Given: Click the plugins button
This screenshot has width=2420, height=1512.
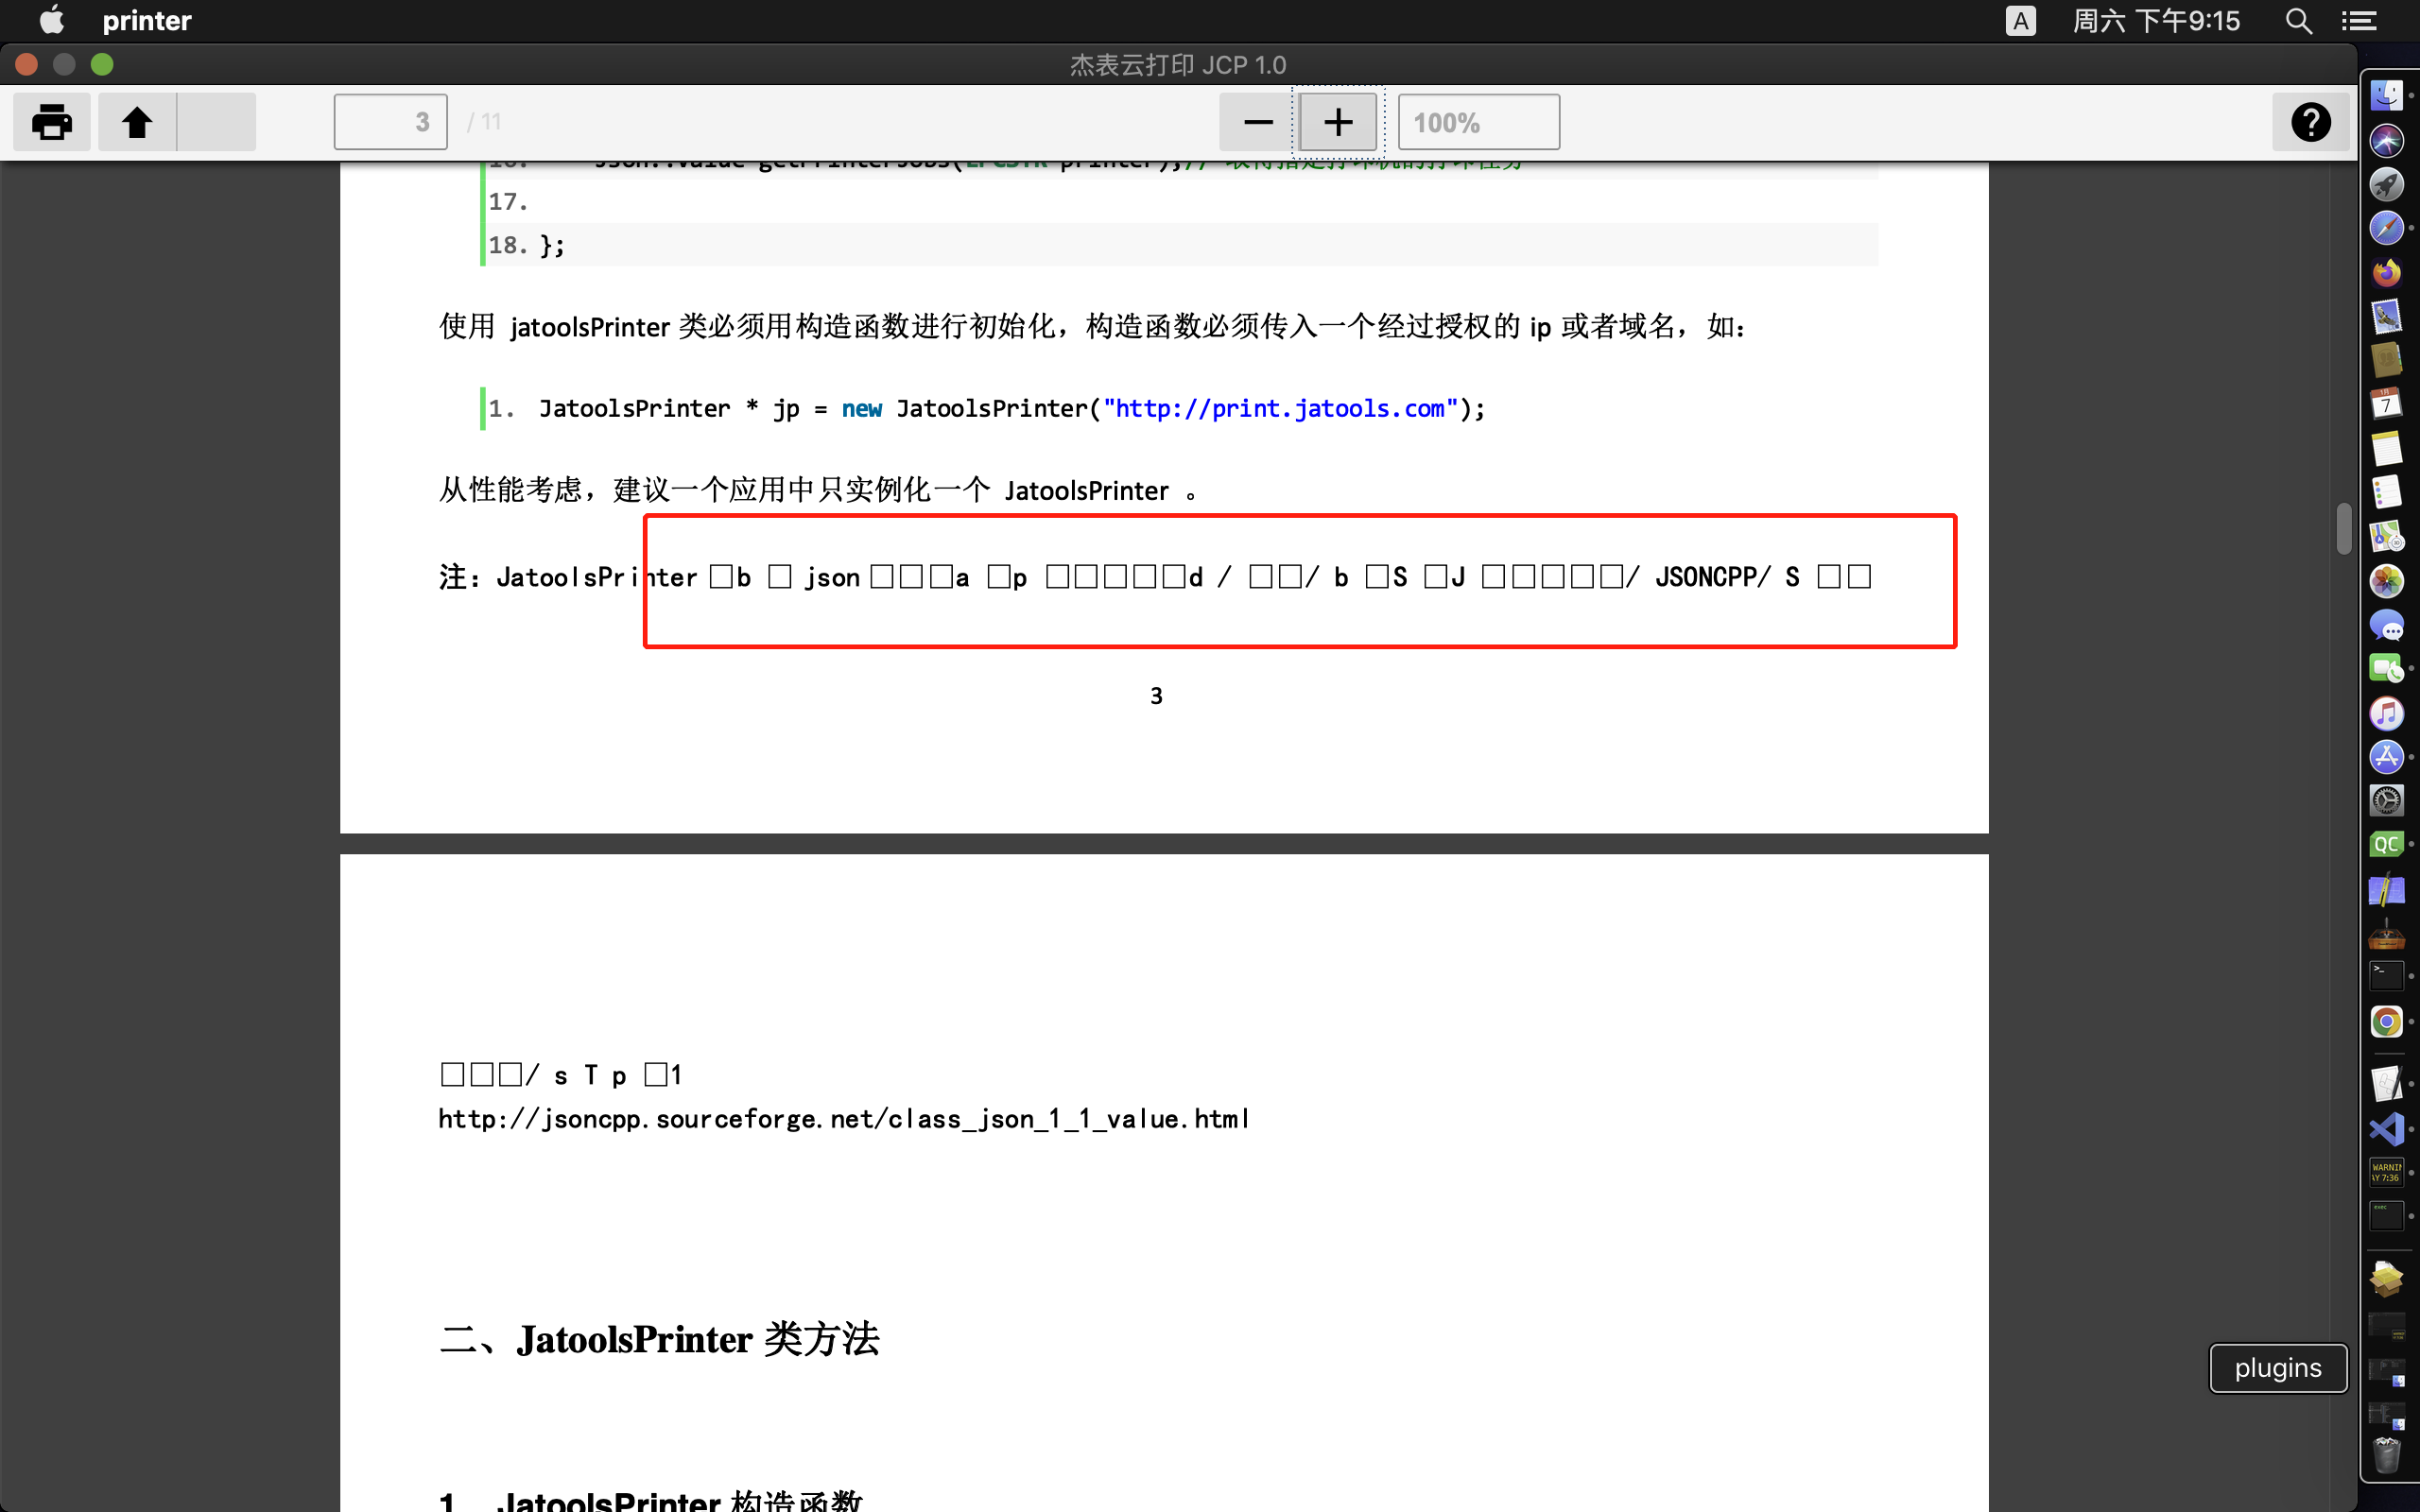Looking at the screenshot, I should (x=2277, y=1367).
